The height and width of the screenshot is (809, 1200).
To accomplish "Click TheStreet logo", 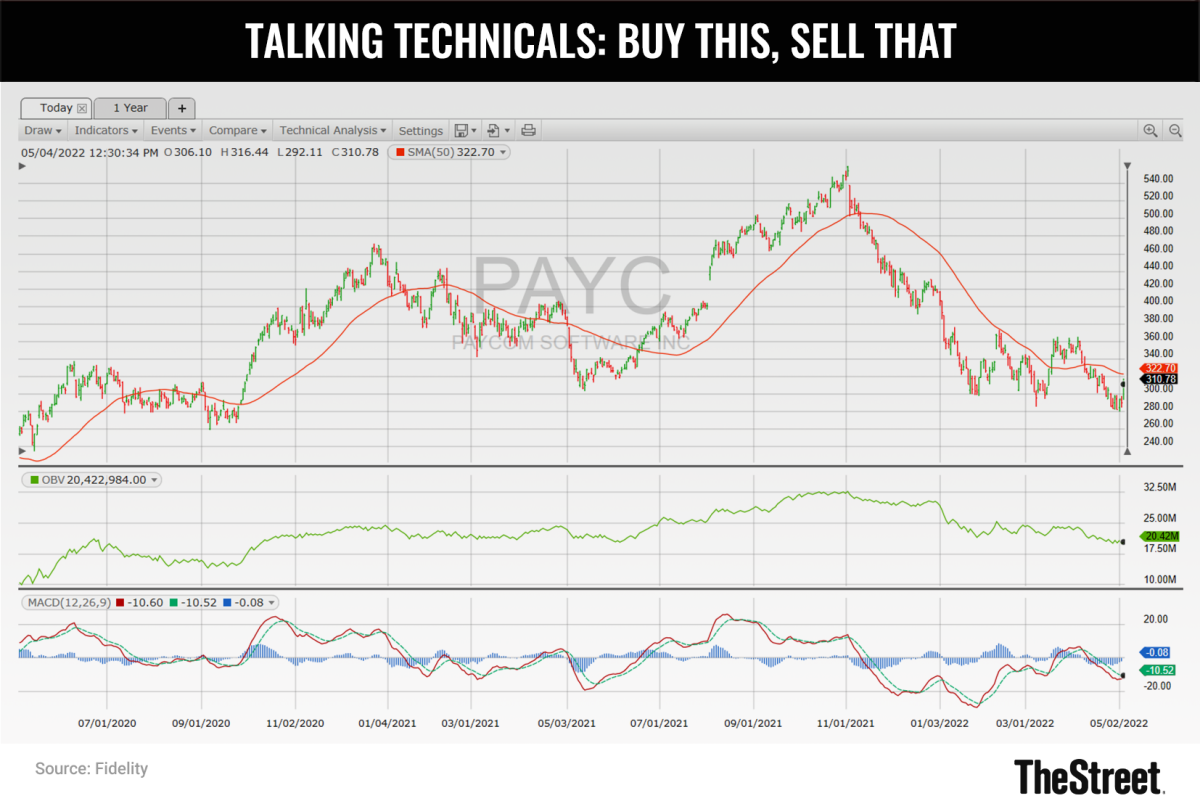I will (x=1090, y=776).
